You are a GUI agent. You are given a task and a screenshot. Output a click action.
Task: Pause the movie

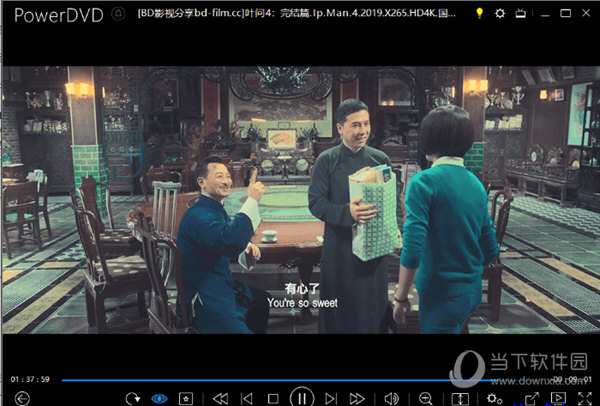click(x=302, y=398)
